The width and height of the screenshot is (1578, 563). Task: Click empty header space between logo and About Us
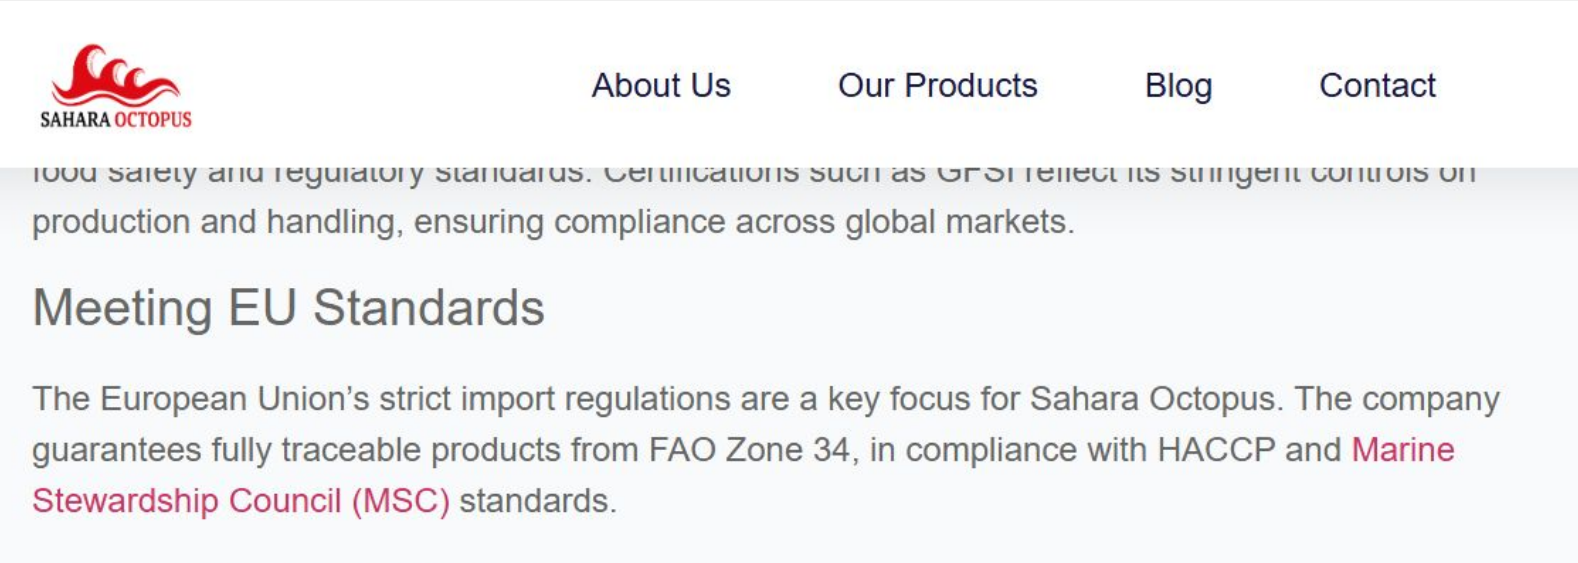(390, 85)
